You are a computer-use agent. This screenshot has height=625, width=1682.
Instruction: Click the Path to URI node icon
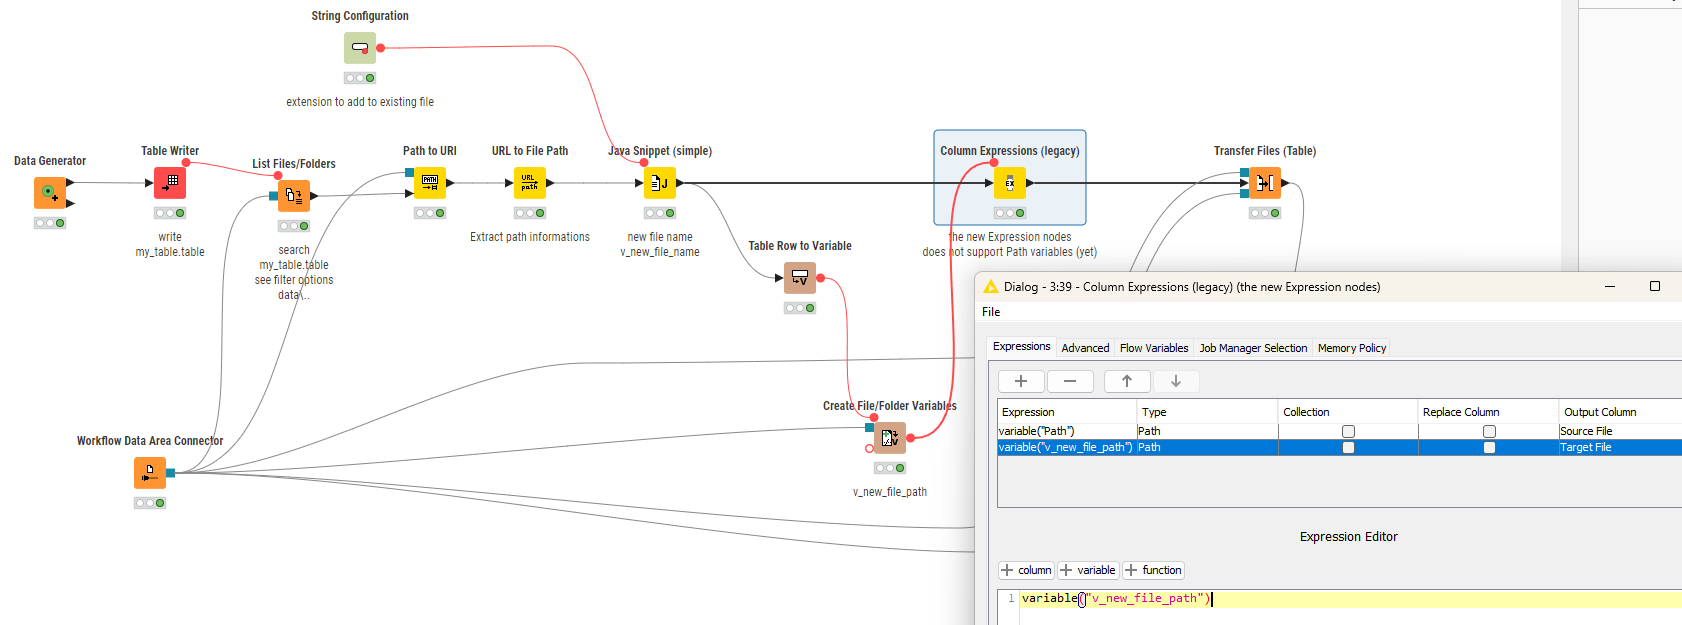[x=430, y=183]
